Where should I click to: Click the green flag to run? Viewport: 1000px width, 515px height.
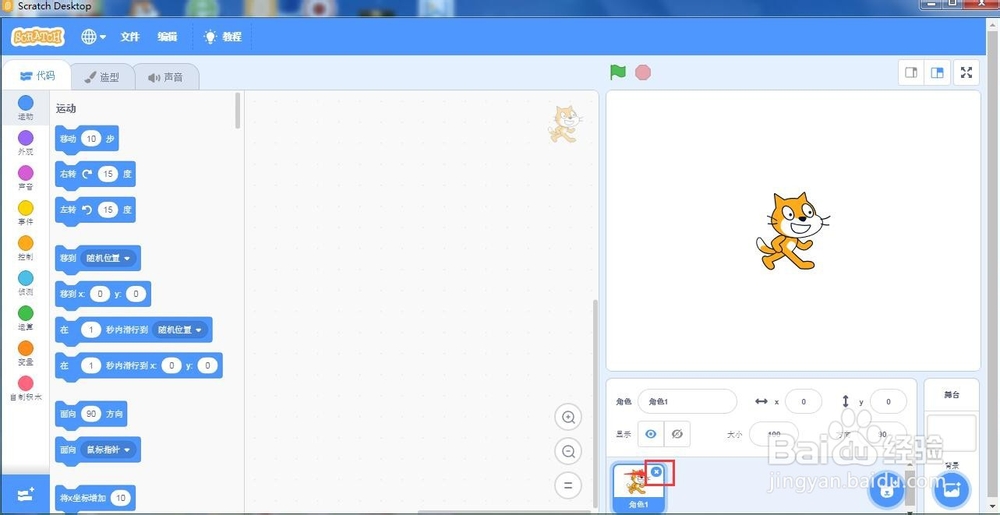pos(617,73)
